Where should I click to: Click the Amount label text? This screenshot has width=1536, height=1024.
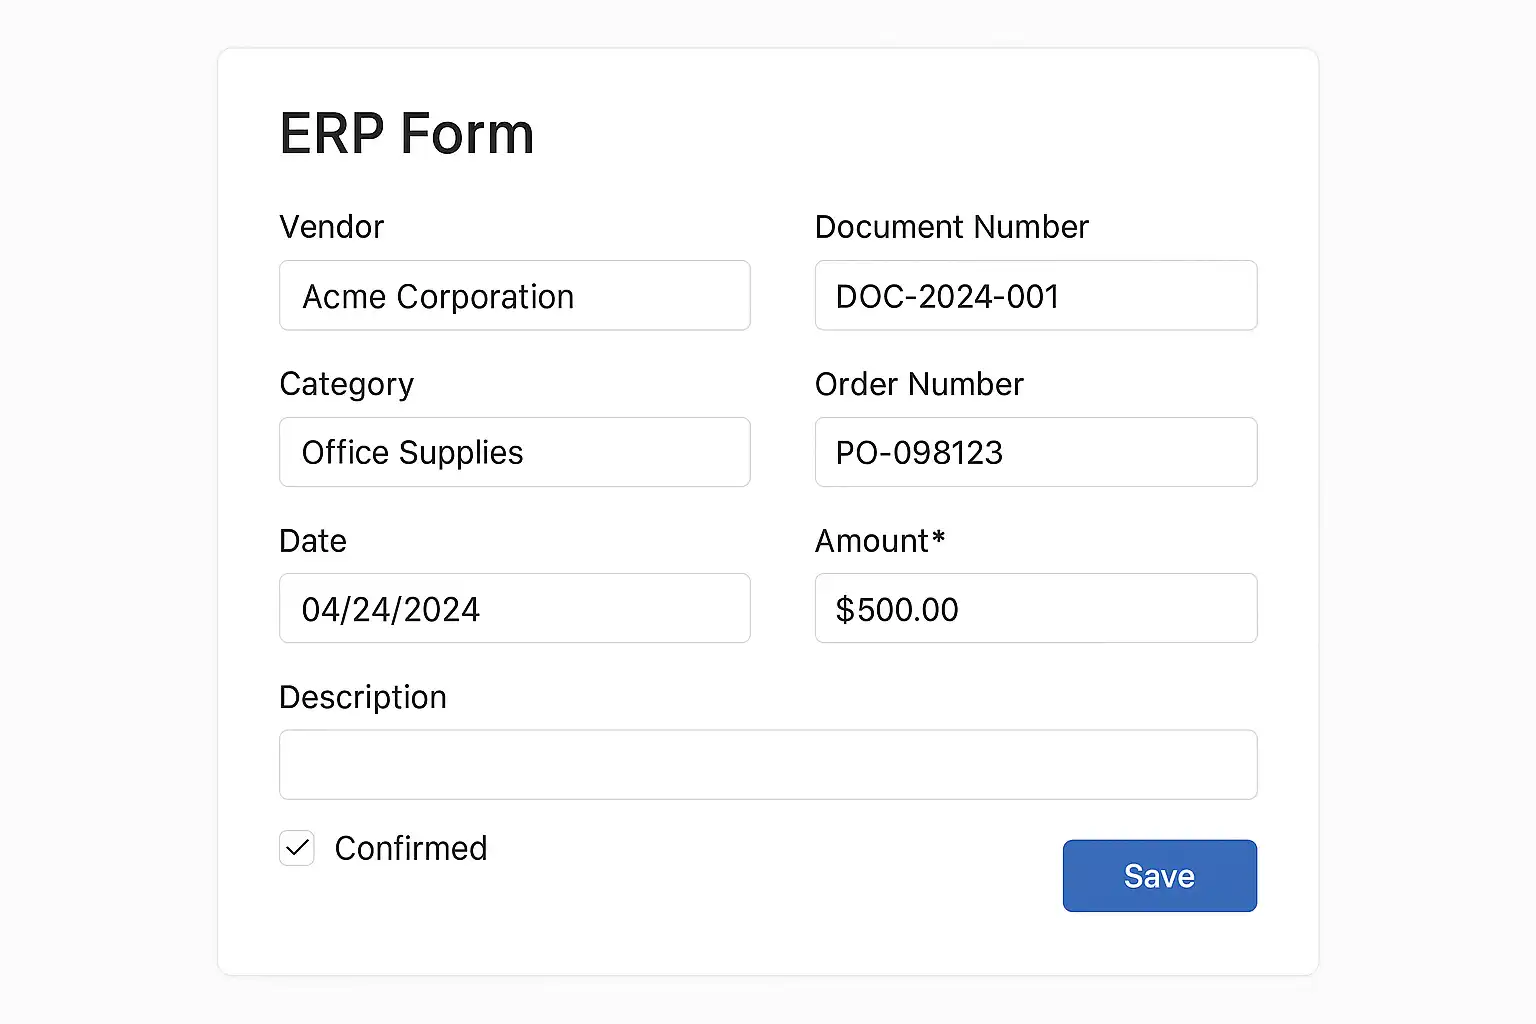(871, 541)
